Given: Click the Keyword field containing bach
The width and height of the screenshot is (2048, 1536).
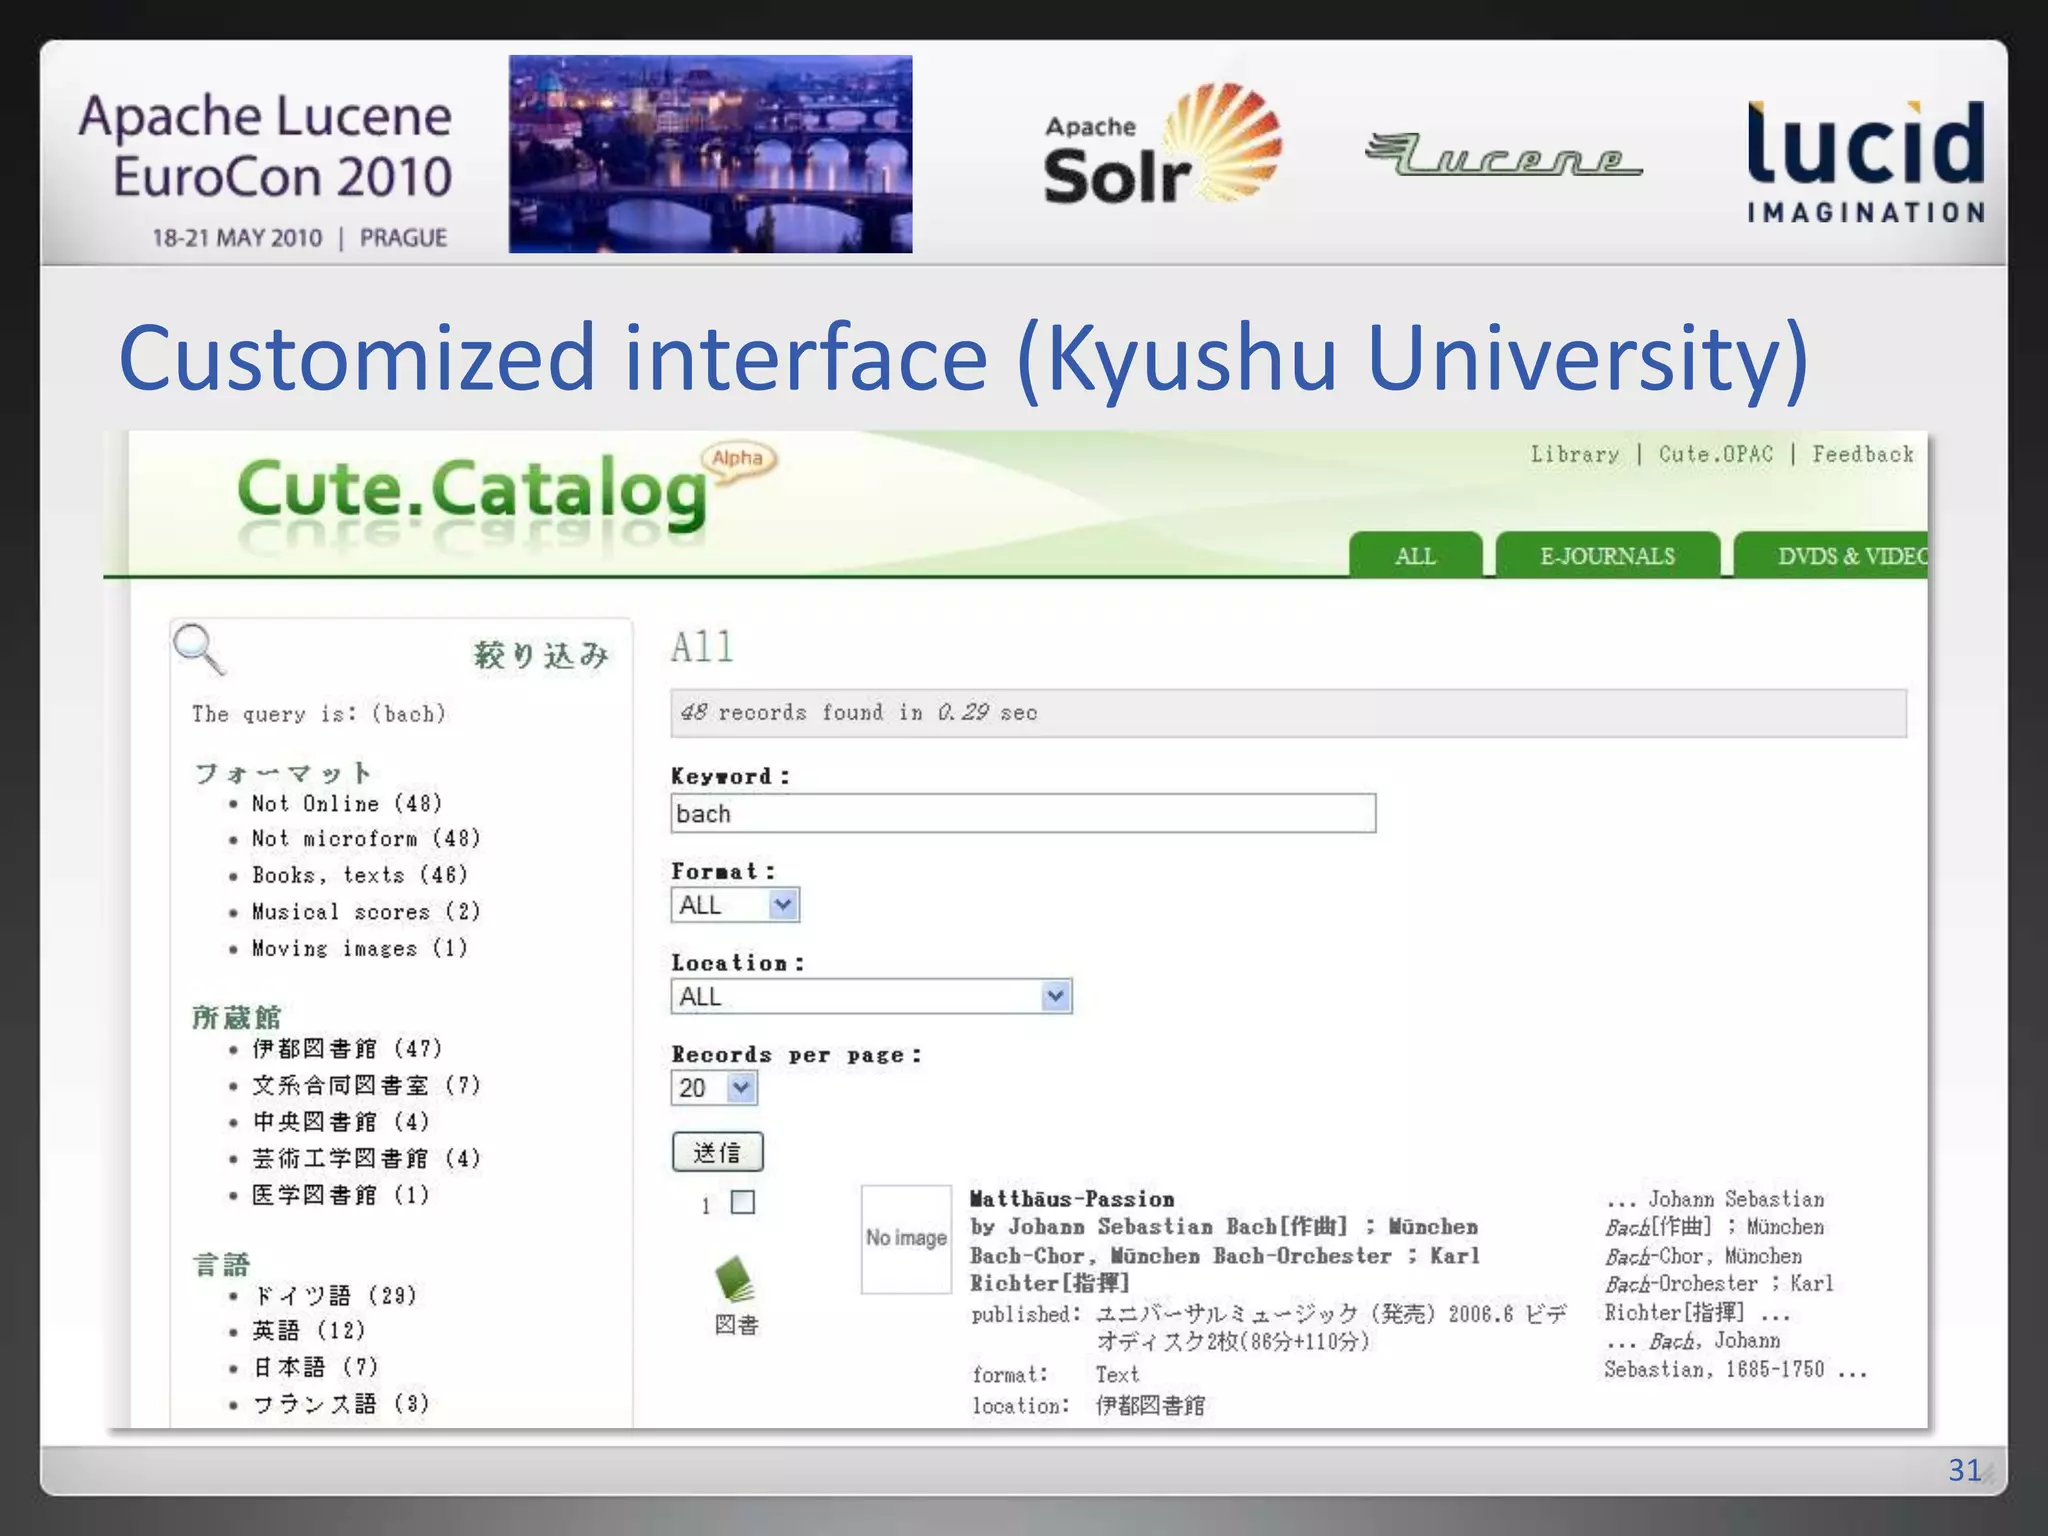Looking at the screenshot, I should pyautogui.click(x=1023, y=813).
